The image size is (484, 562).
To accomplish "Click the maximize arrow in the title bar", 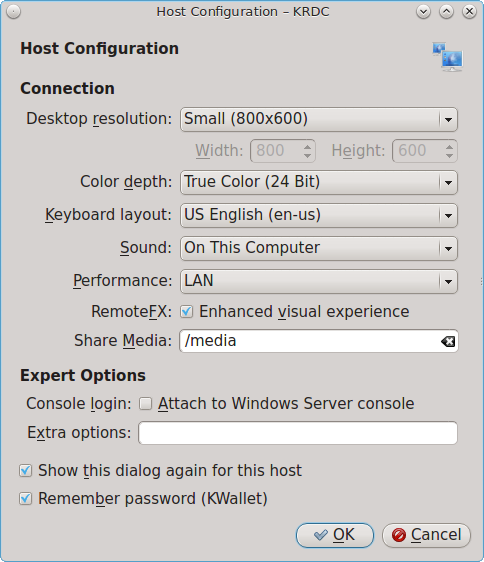I will tap(446, 12).
